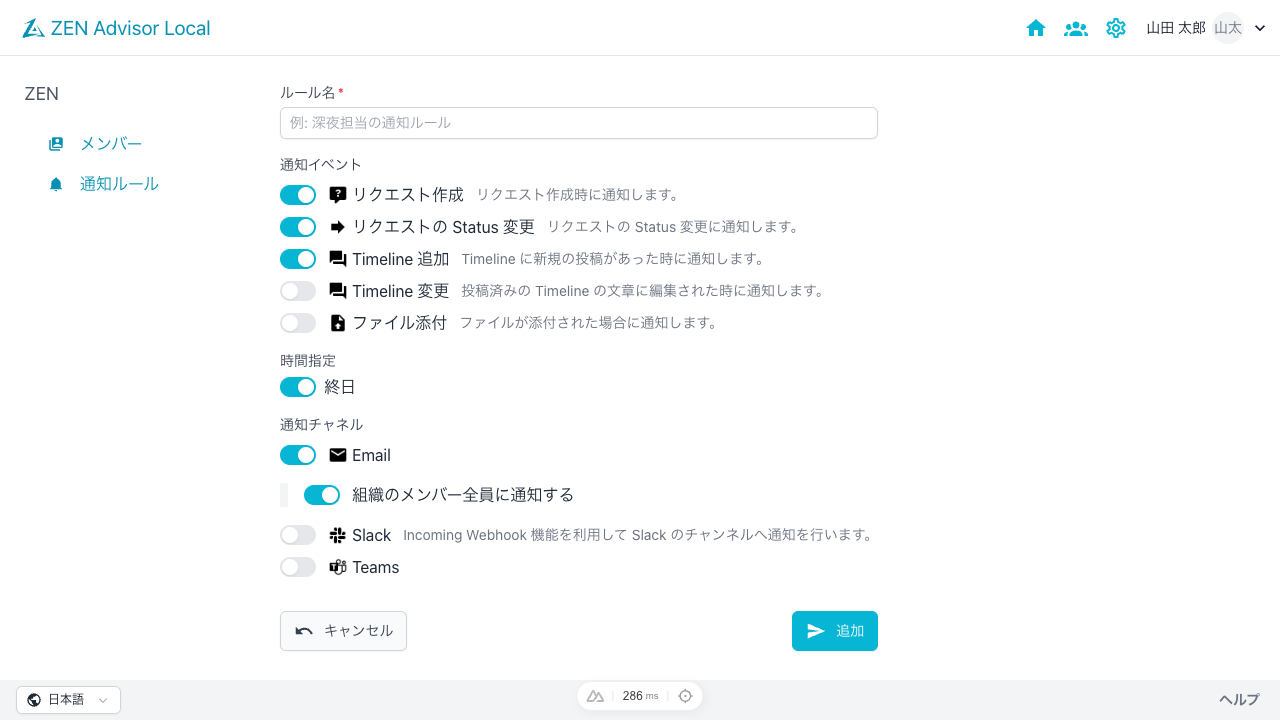This screenshot has width=1280, height=720.
Task: Click the ヘルプ link in the footer
Action: [x=1238, y=699]
